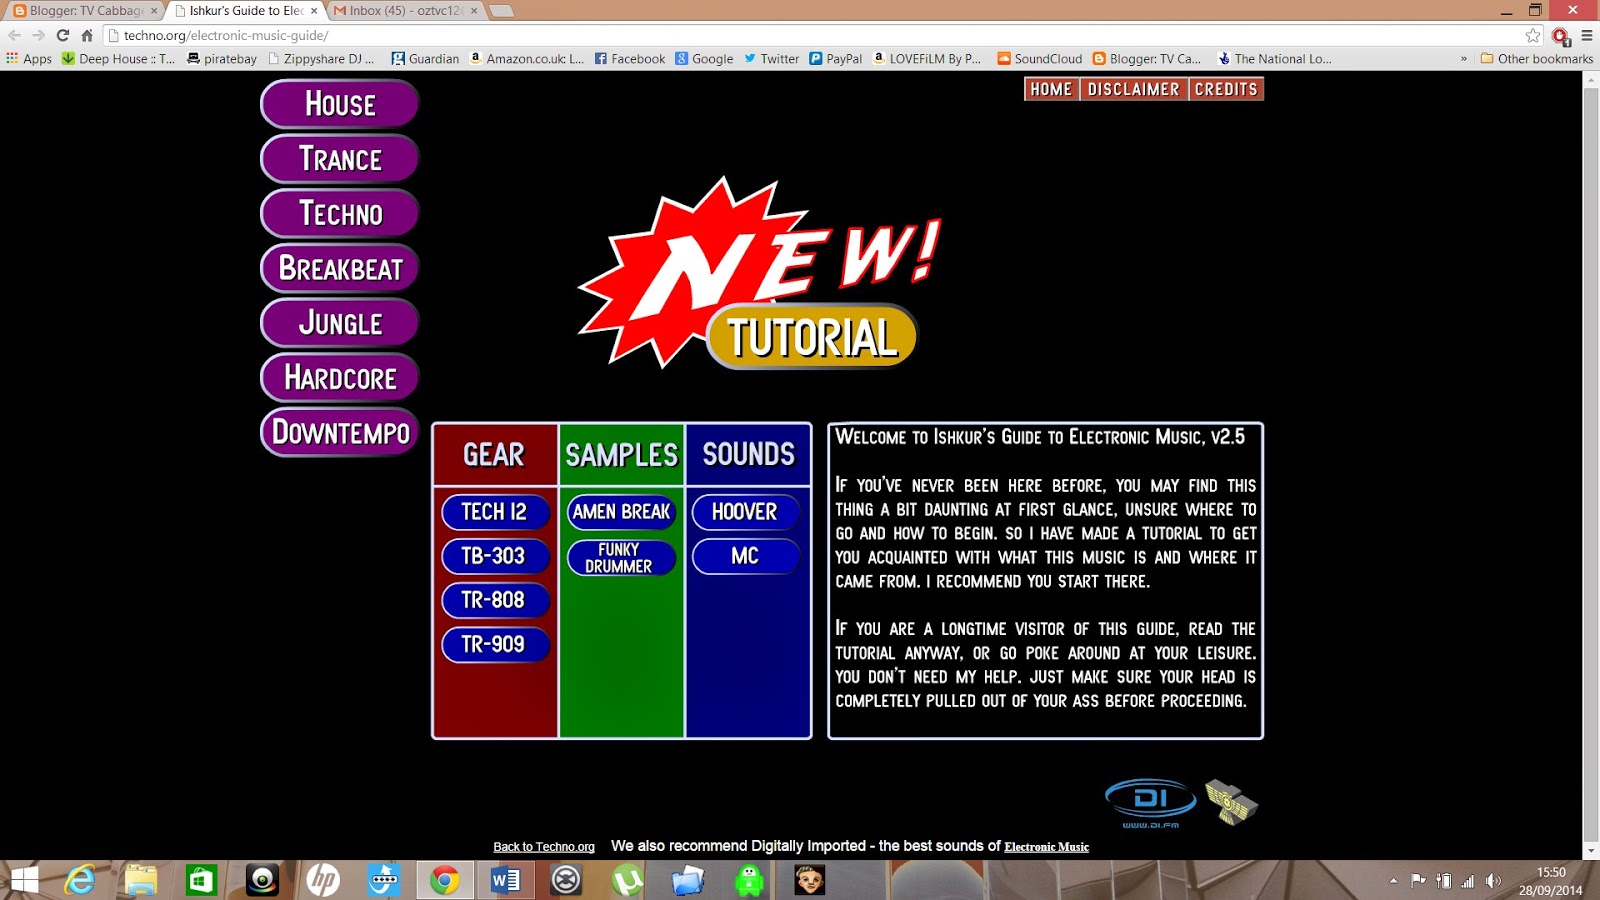Play the Funky Drummer sample
This screenshot has height=900, width=1600.
(622, 558)
